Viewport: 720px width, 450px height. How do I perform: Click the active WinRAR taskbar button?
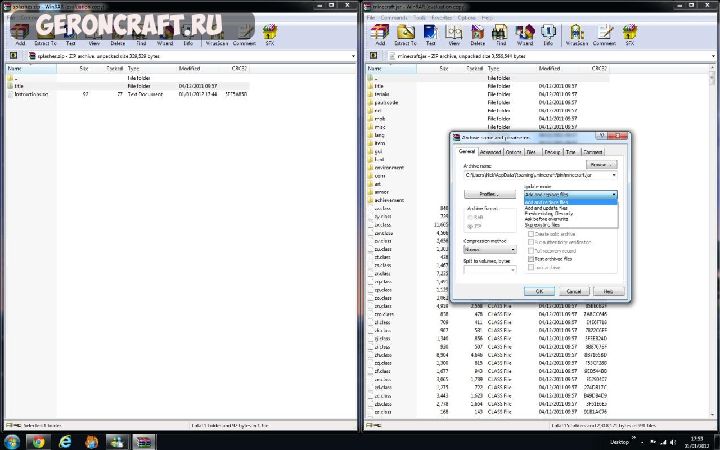point(144,442)
